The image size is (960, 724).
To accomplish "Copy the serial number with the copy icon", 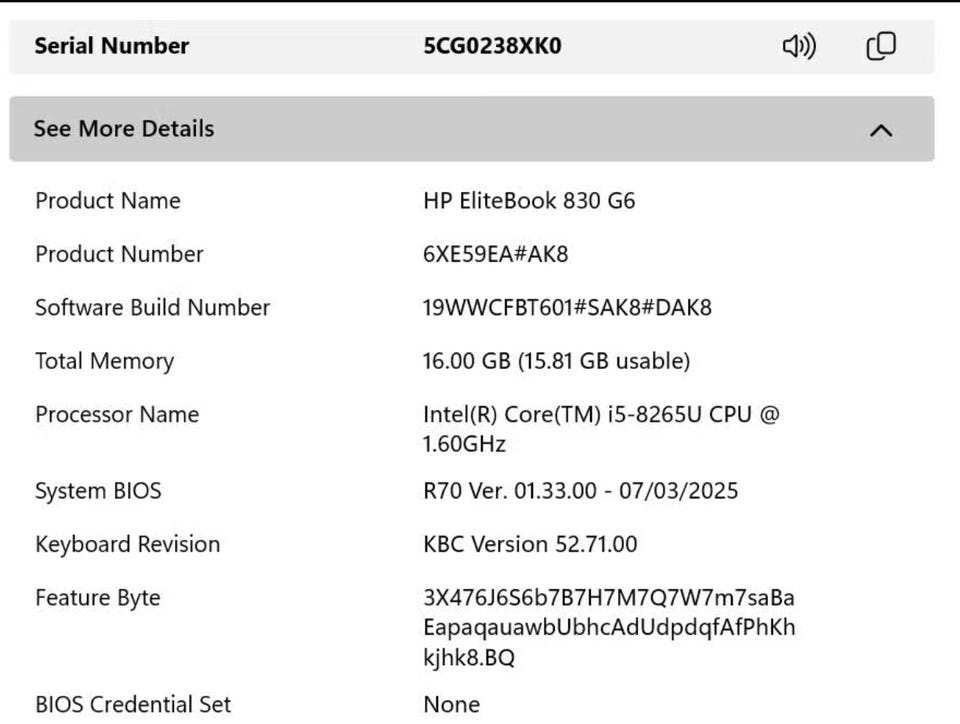I will pyautogui.click(x=881, y=47).
